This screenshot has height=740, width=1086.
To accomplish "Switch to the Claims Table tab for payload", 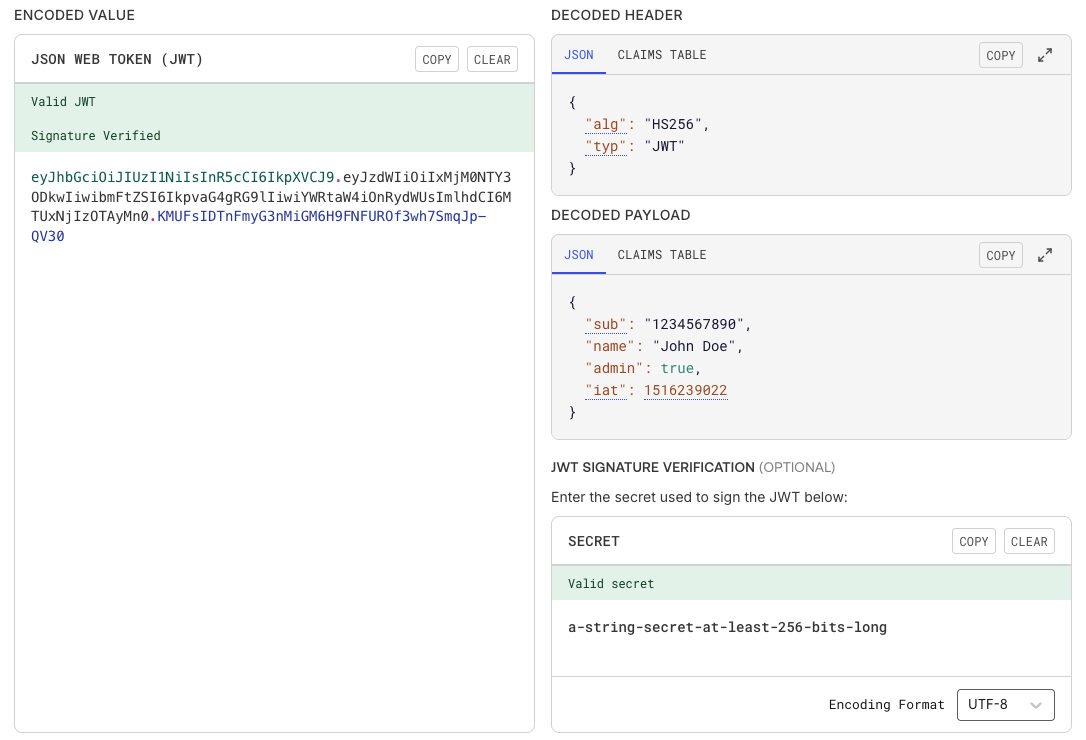I will point(661,255).
